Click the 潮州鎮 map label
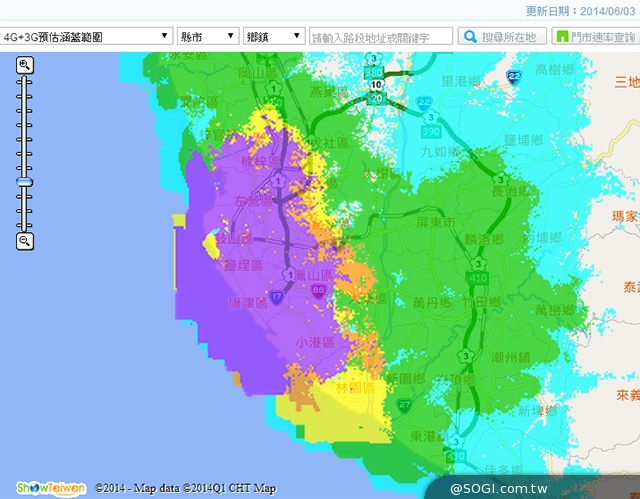Screen dimensions: 640x499 click(x=511, y=357)
